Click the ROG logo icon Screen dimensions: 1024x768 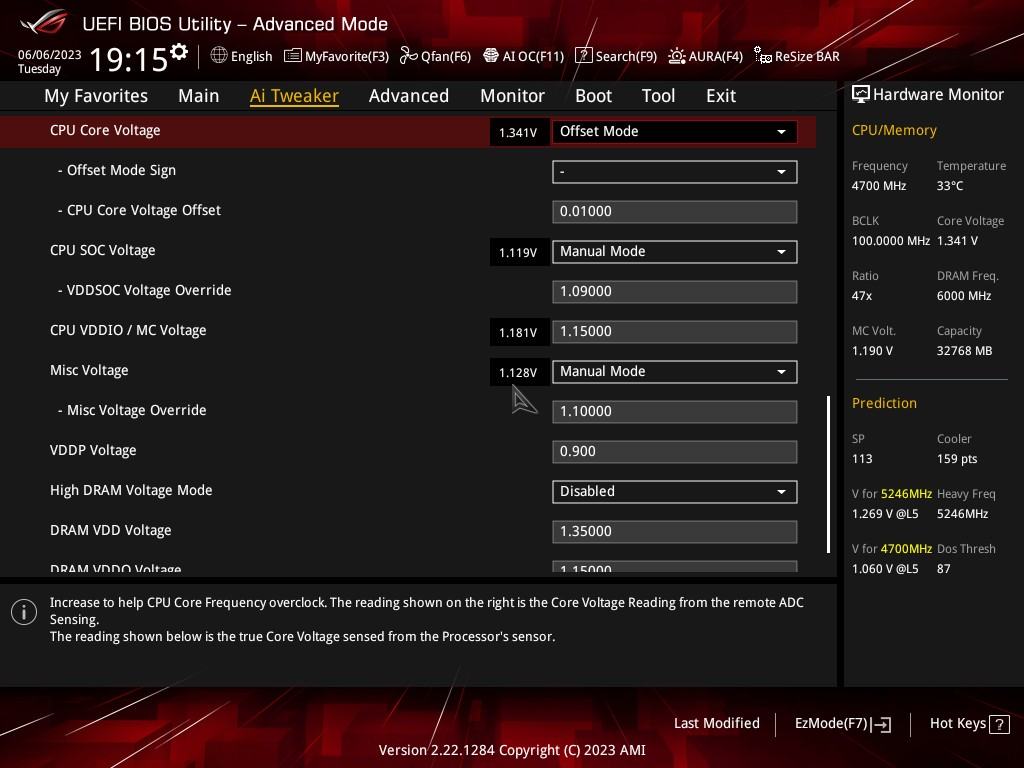[x=43, y=22]
